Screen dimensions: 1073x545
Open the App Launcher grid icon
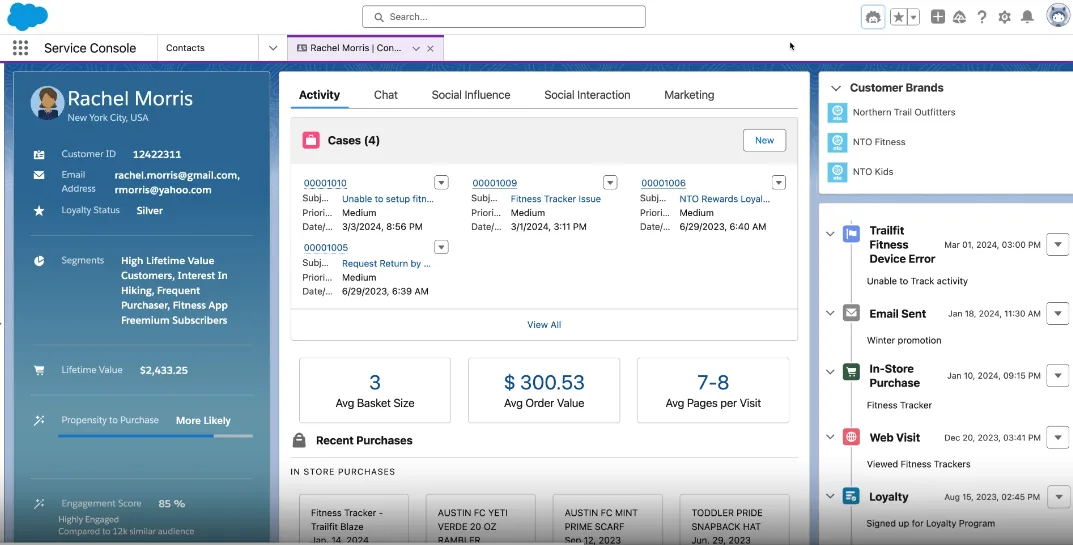pos(21,48)
